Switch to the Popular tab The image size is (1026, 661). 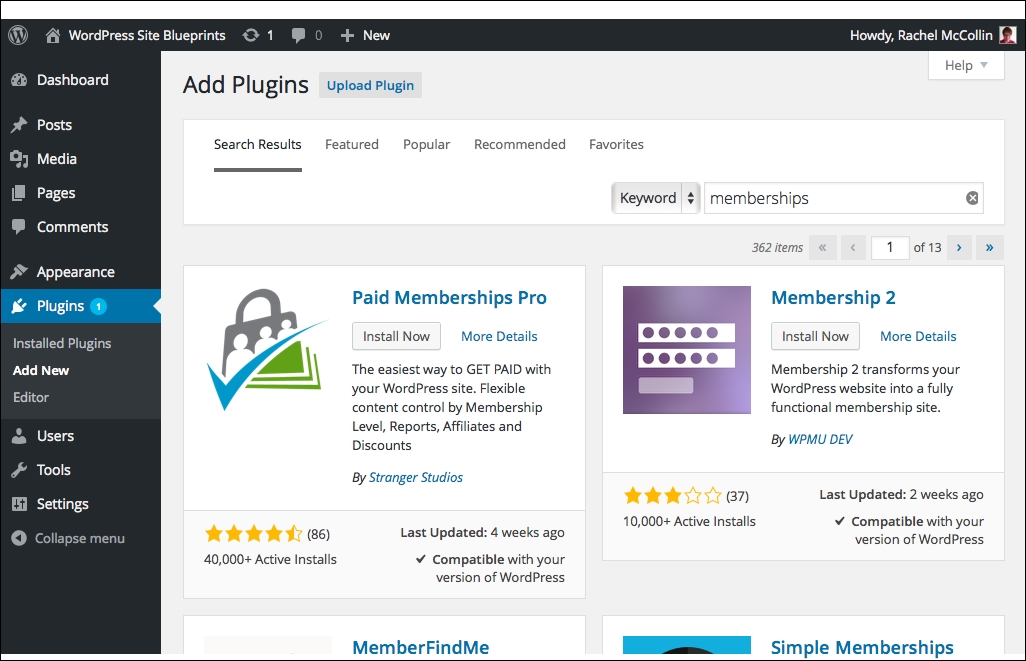click(x=427, y=145)
